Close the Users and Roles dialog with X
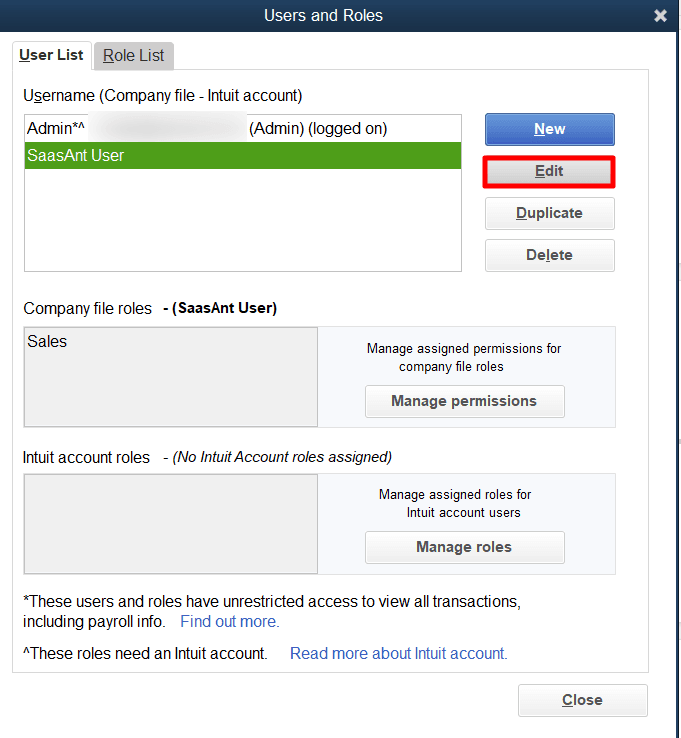This screenshot has width=681, height=738. tap(660, 16)
